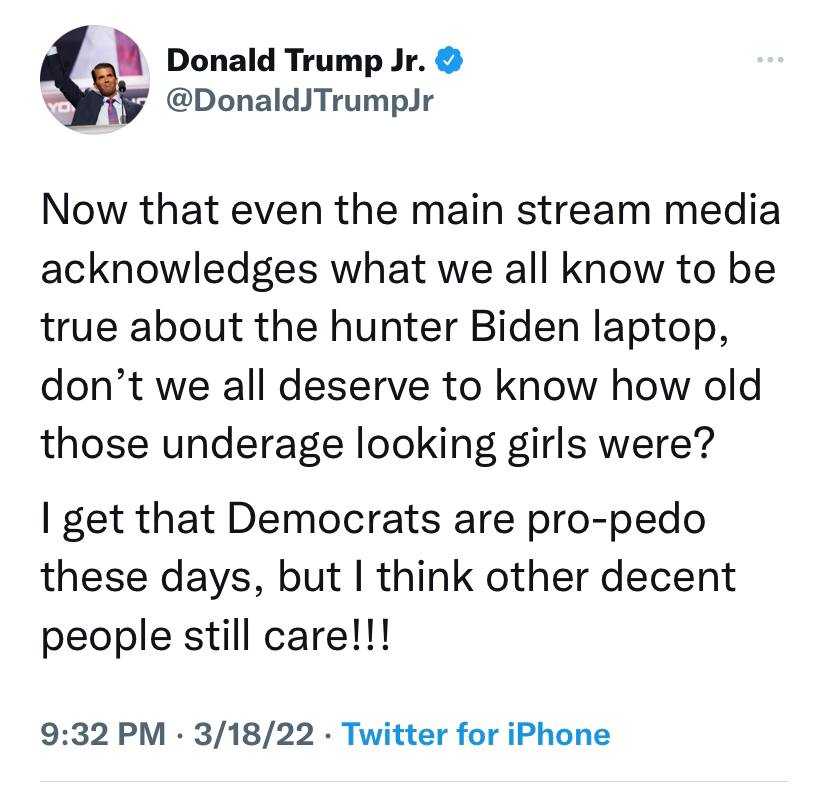Click the second paragraph starting 'I get that'
This screenshot has height=797, width=828.
click(x=389, y=577)
